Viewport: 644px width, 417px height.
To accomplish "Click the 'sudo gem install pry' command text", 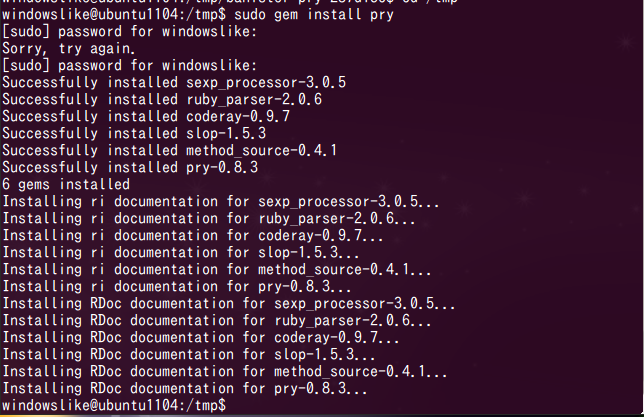I will tap(314, 15).
